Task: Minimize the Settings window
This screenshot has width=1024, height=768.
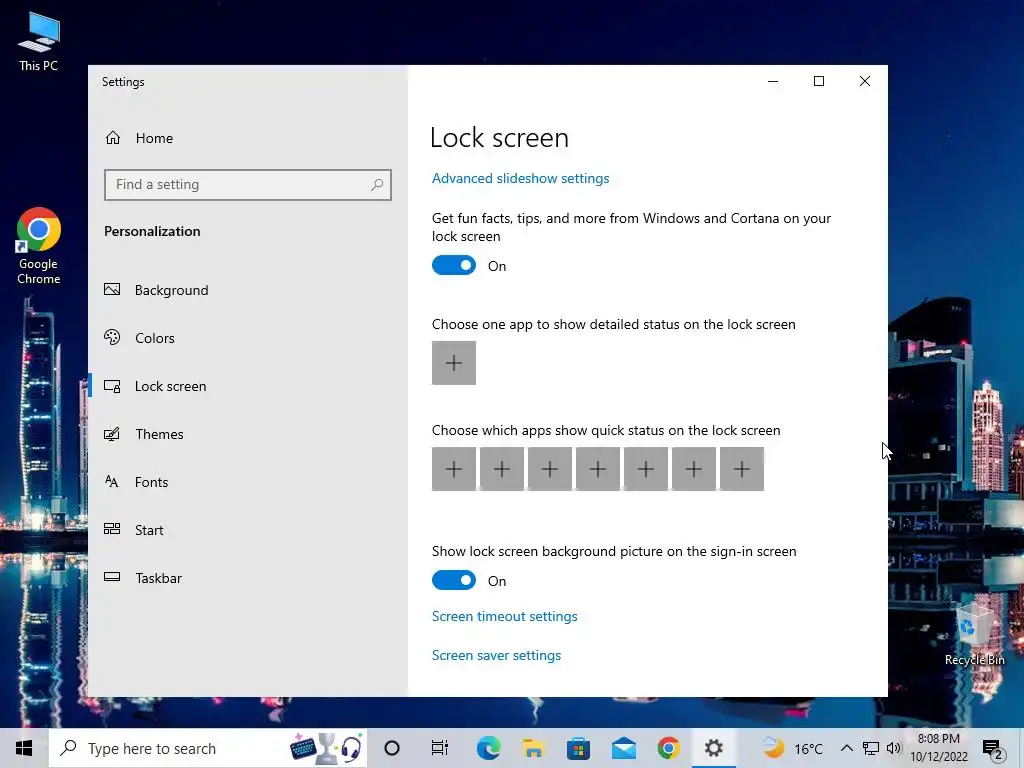Action: [773, 81]
